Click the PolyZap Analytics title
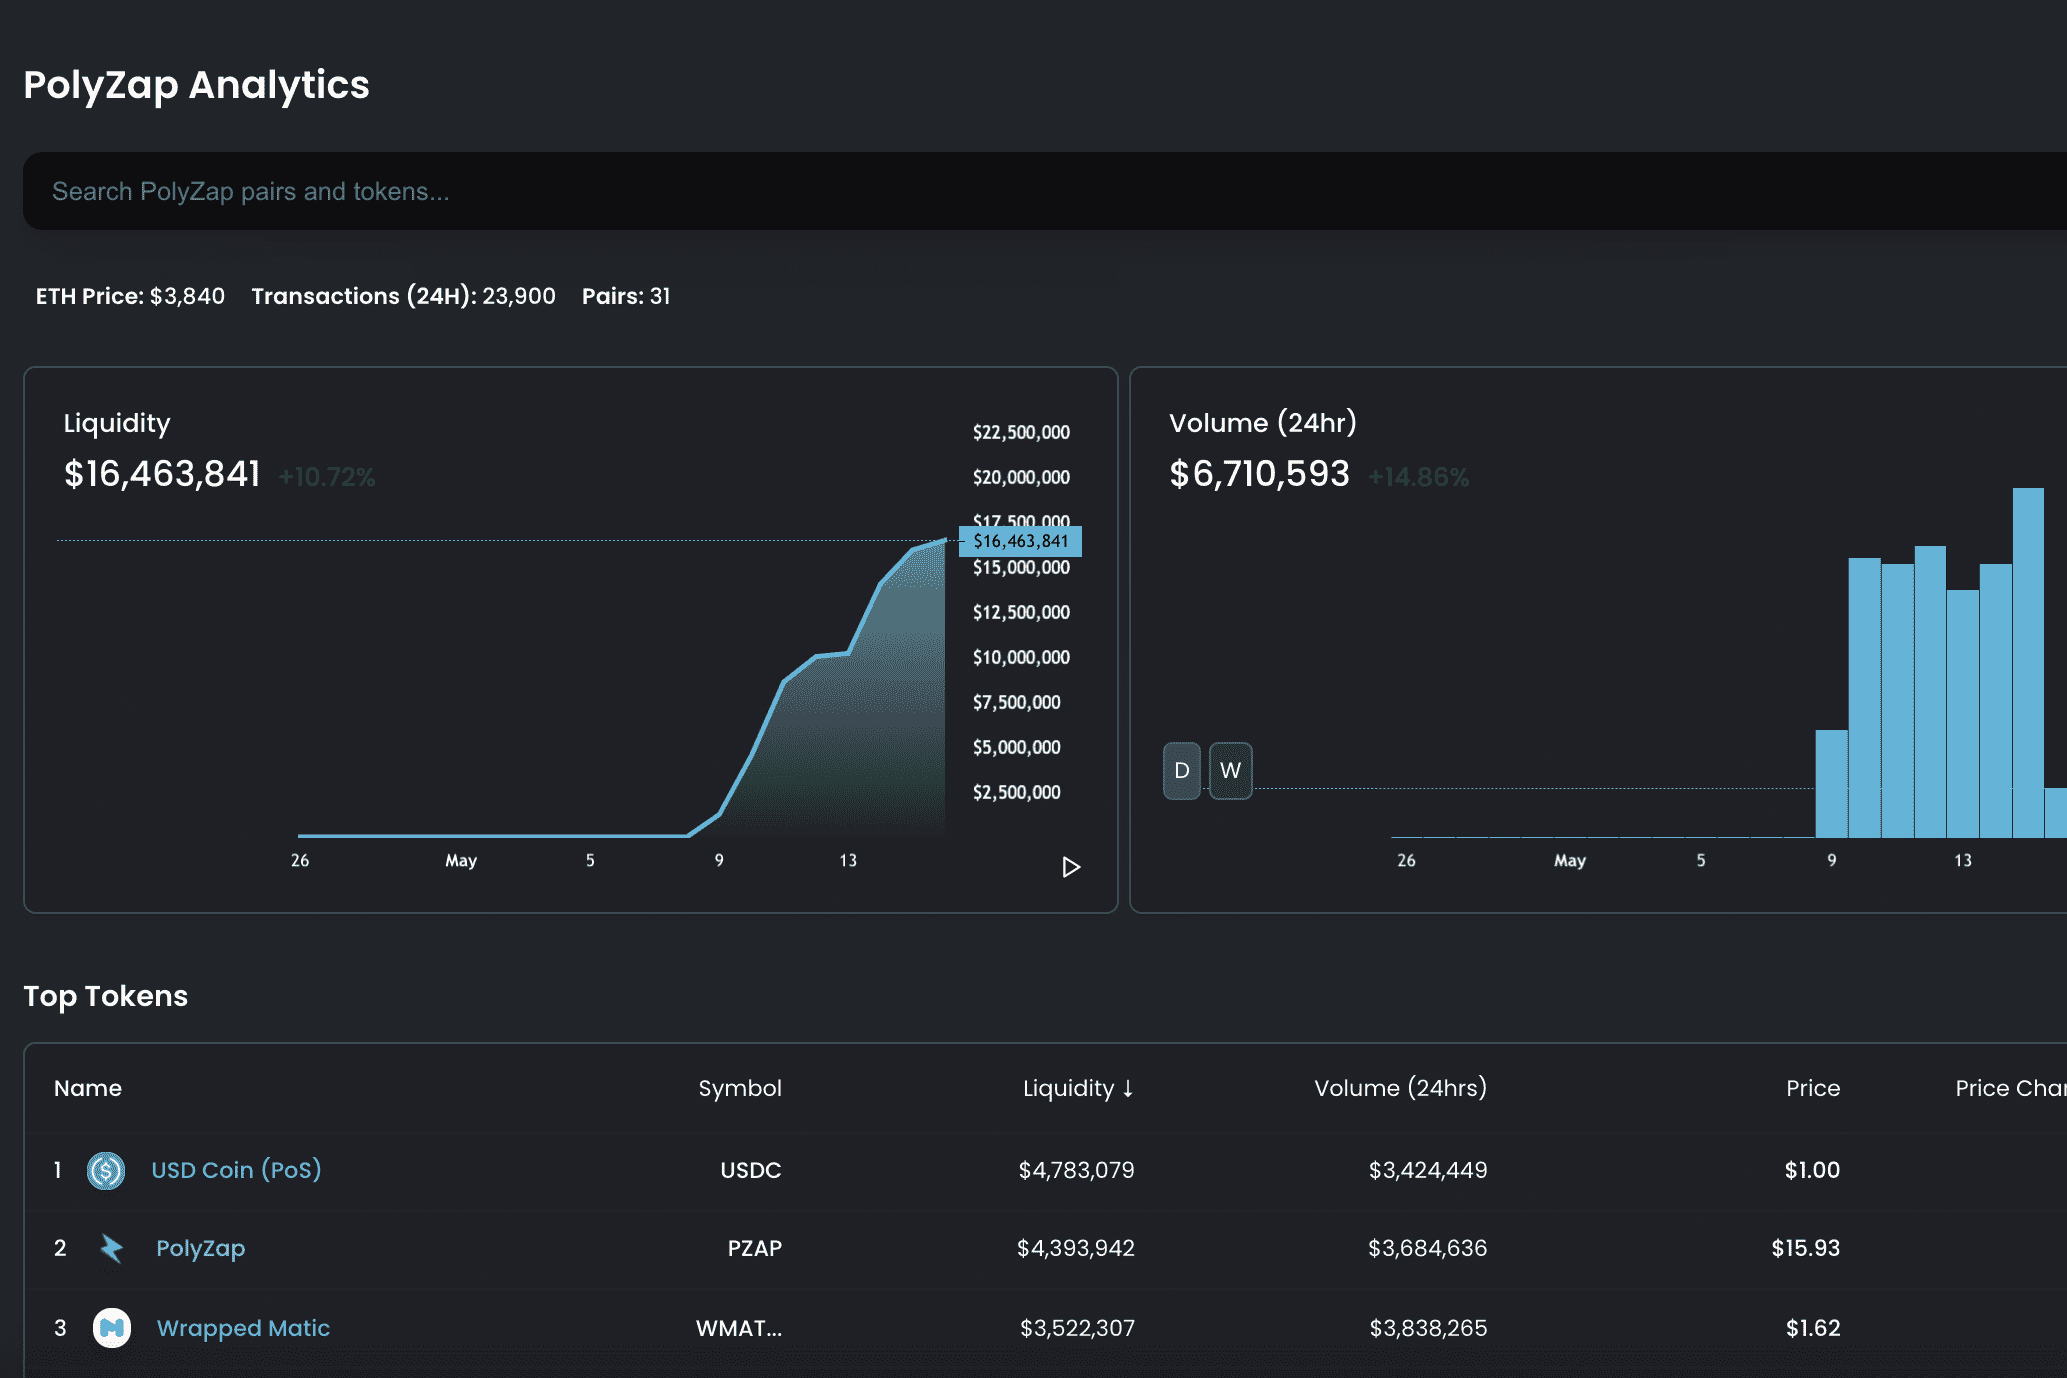Viewport: 2067px width, 1378px height. coord(196,85)
